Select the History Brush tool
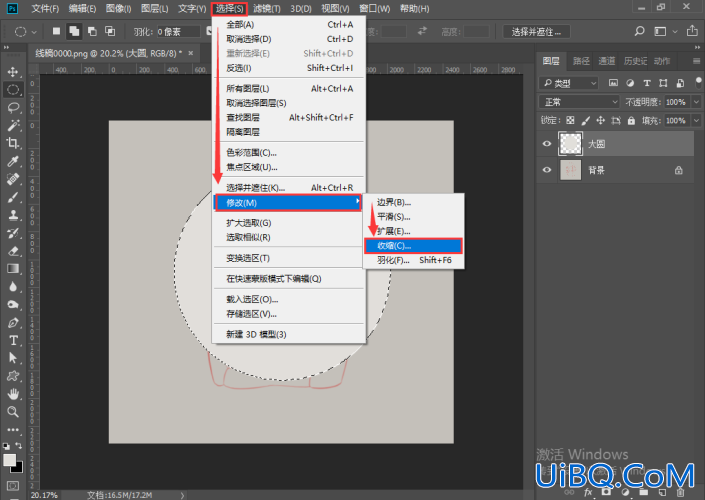The height and width of the screenshot is (500, 705). pos(13,233)
